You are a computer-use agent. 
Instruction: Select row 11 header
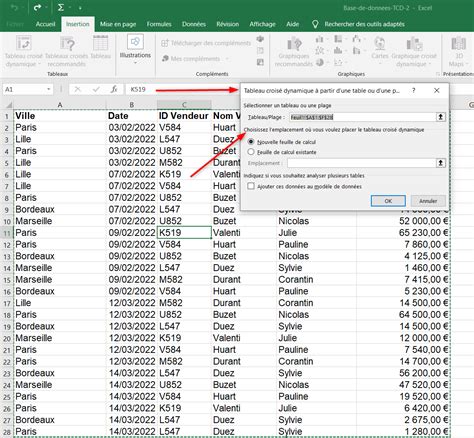(7, 233)
